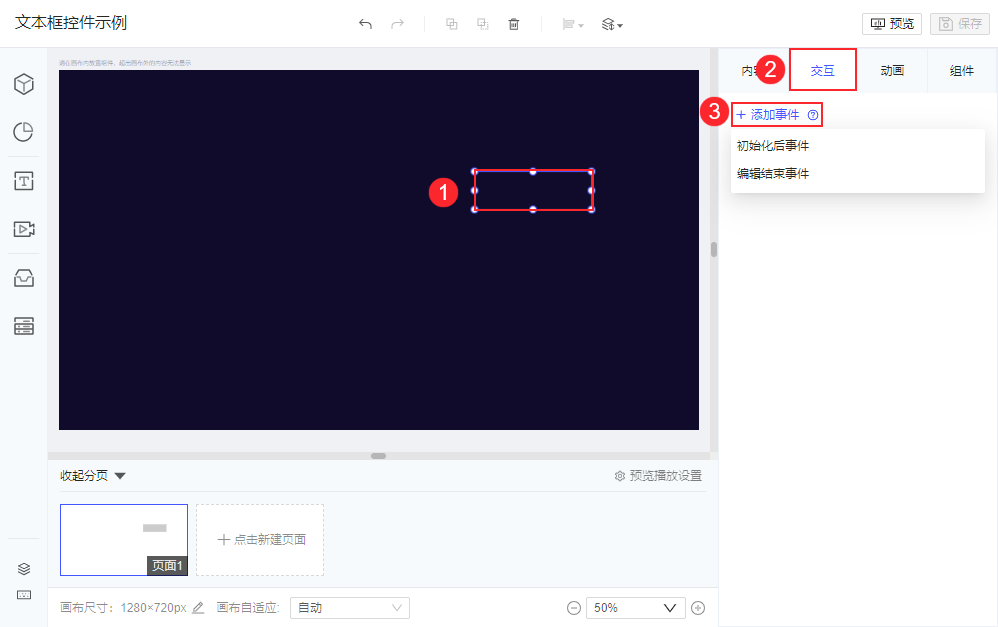Open the text component sidebar icon
Viewport: 998px width, 627px height.
(24, 181)
